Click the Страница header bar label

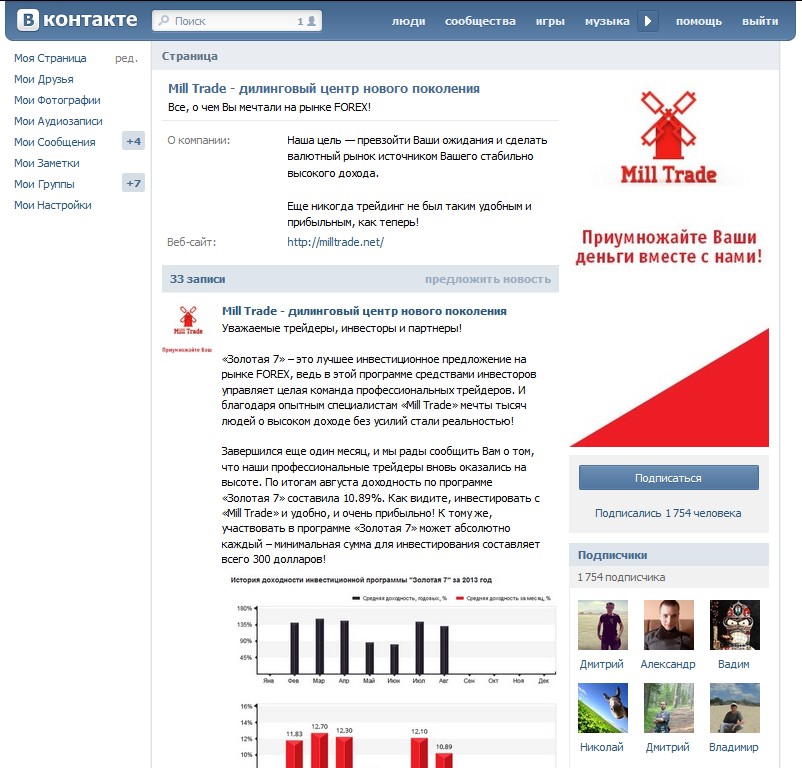point(190,56)
